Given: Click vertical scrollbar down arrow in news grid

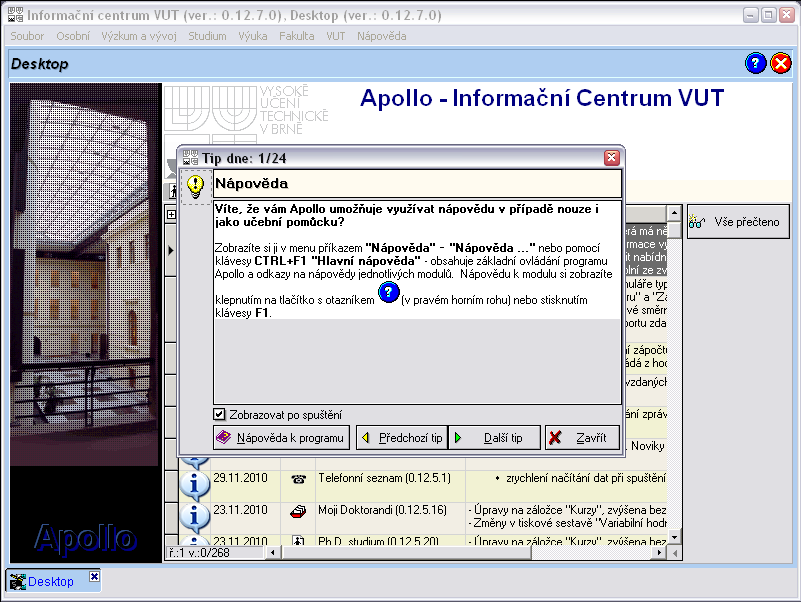Looking at the screenshot, I should pos(674,538).
